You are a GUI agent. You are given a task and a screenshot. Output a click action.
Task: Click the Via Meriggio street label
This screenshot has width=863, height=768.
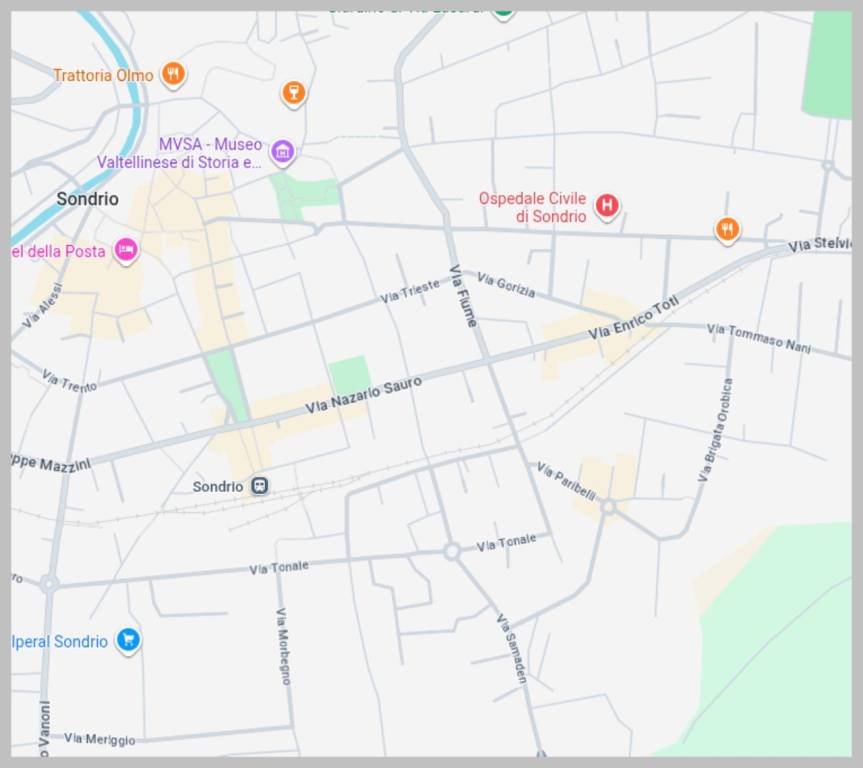(100, 739)
